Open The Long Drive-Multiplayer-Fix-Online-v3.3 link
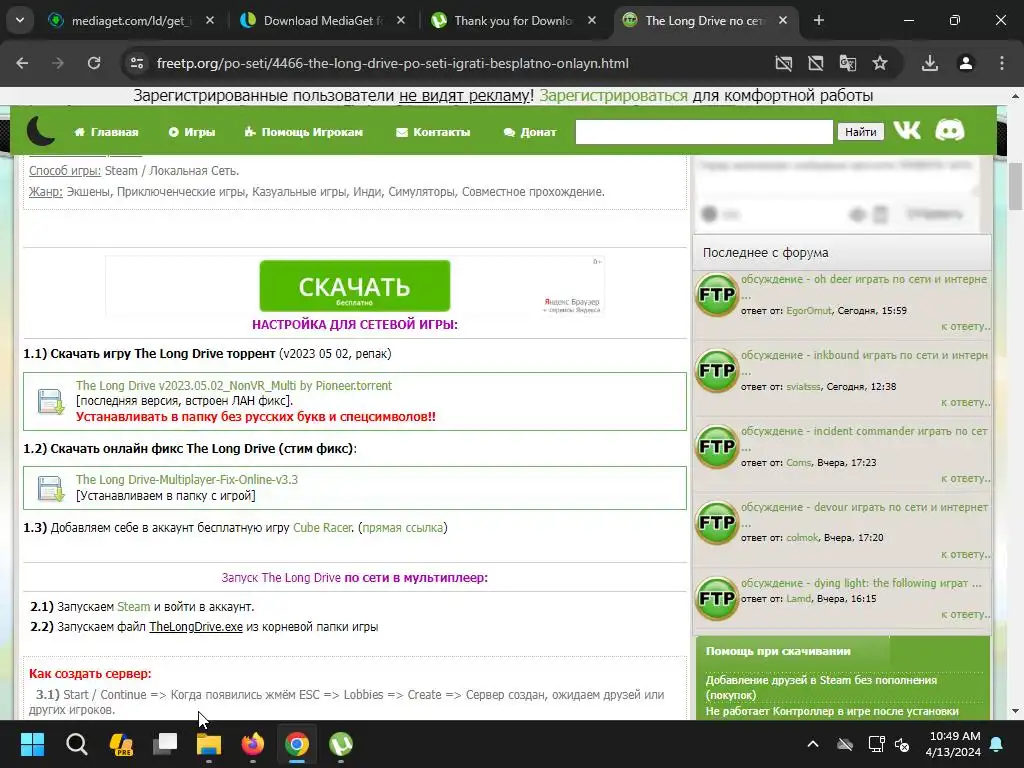1024x768 pixels. tap(187, 479)
